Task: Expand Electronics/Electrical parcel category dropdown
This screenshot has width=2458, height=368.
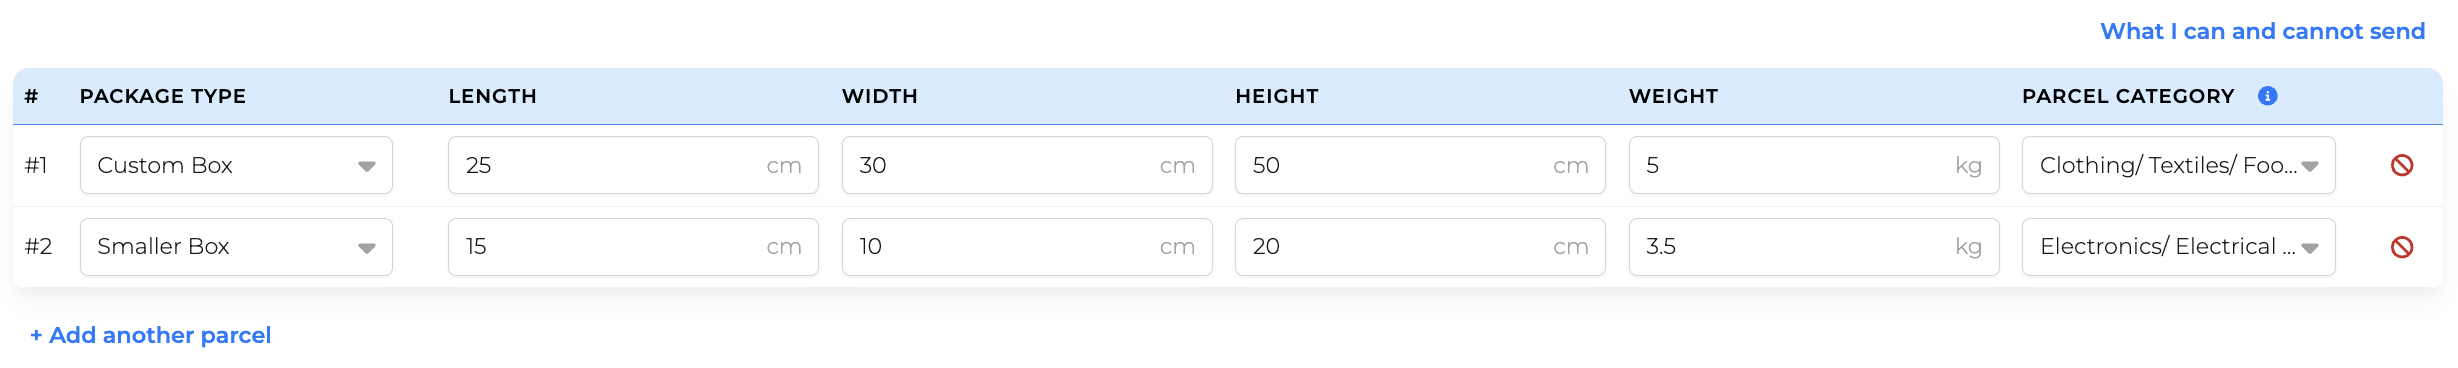Action: coord(2178,247)
